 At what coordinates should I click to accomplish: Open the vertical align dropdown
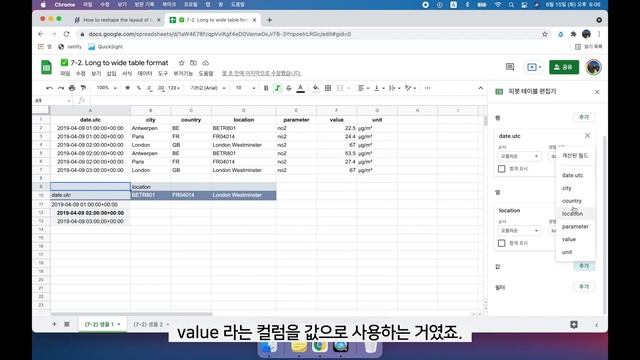click(x=379, y=88)
